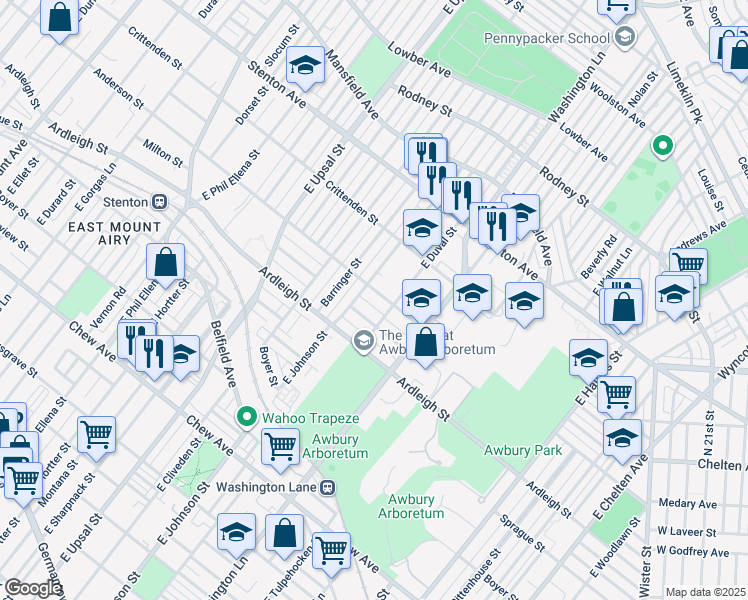Select the school marker beside Stenton Ave and Slocum St

[x=306, y=68]
